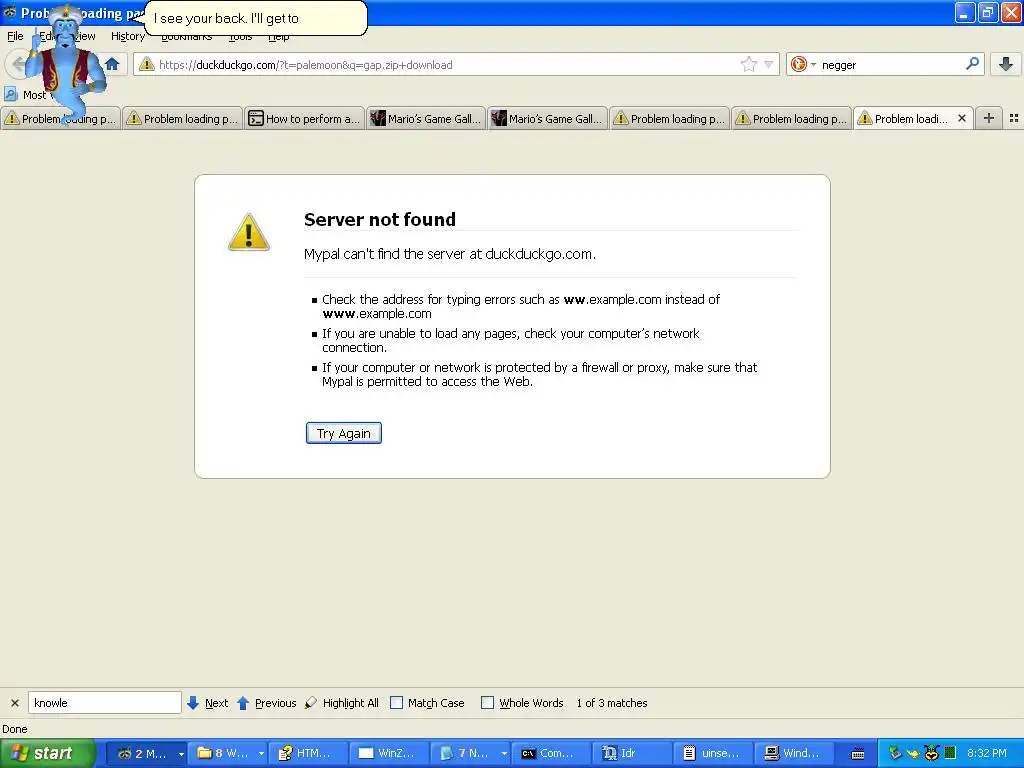The width and height of the screenshot is (1024, 768).
Task: Switch to second Problem loading page tab
Action: (x=182, y=118)
